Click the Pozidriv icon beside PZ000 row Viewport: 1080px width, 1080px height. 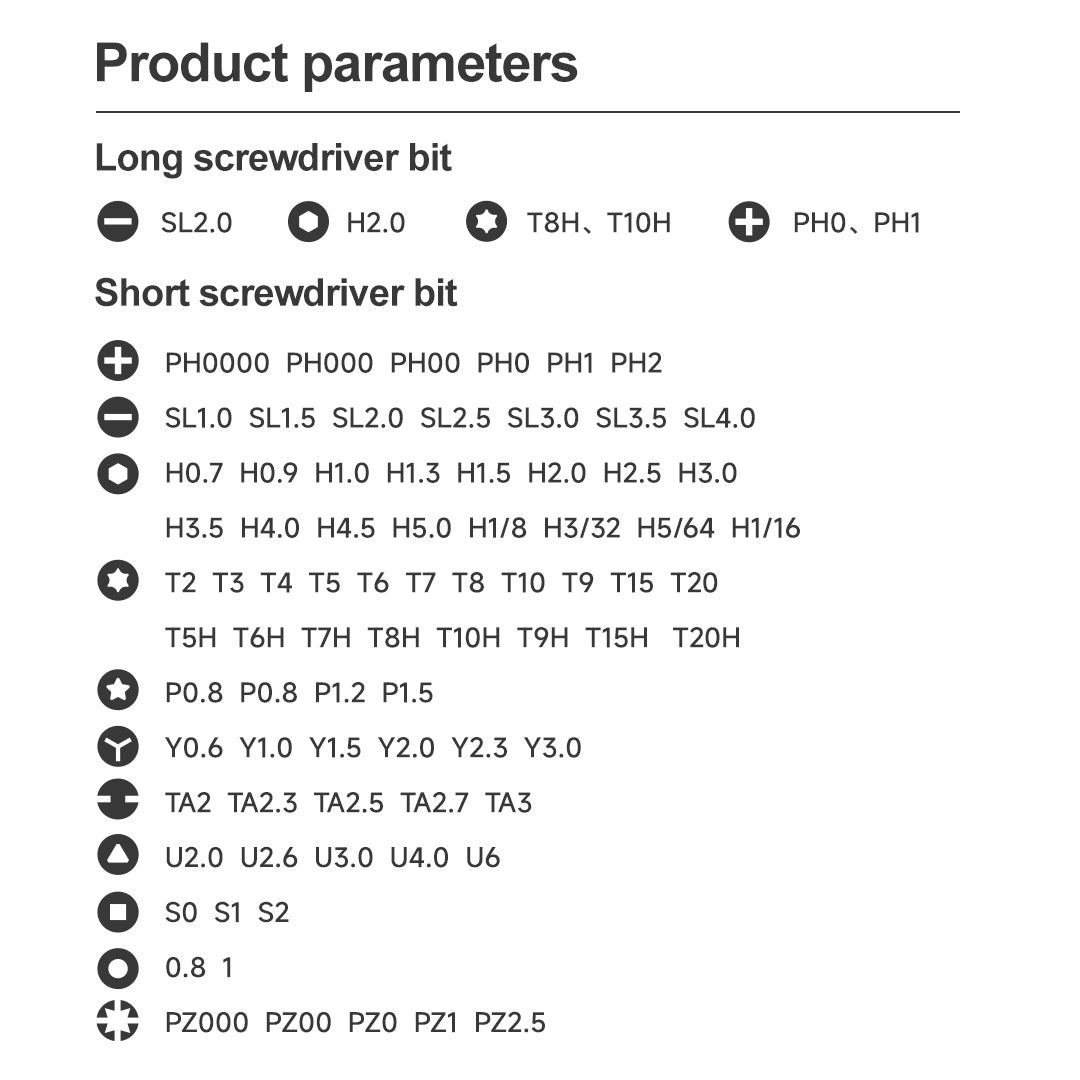(118, 1021)
